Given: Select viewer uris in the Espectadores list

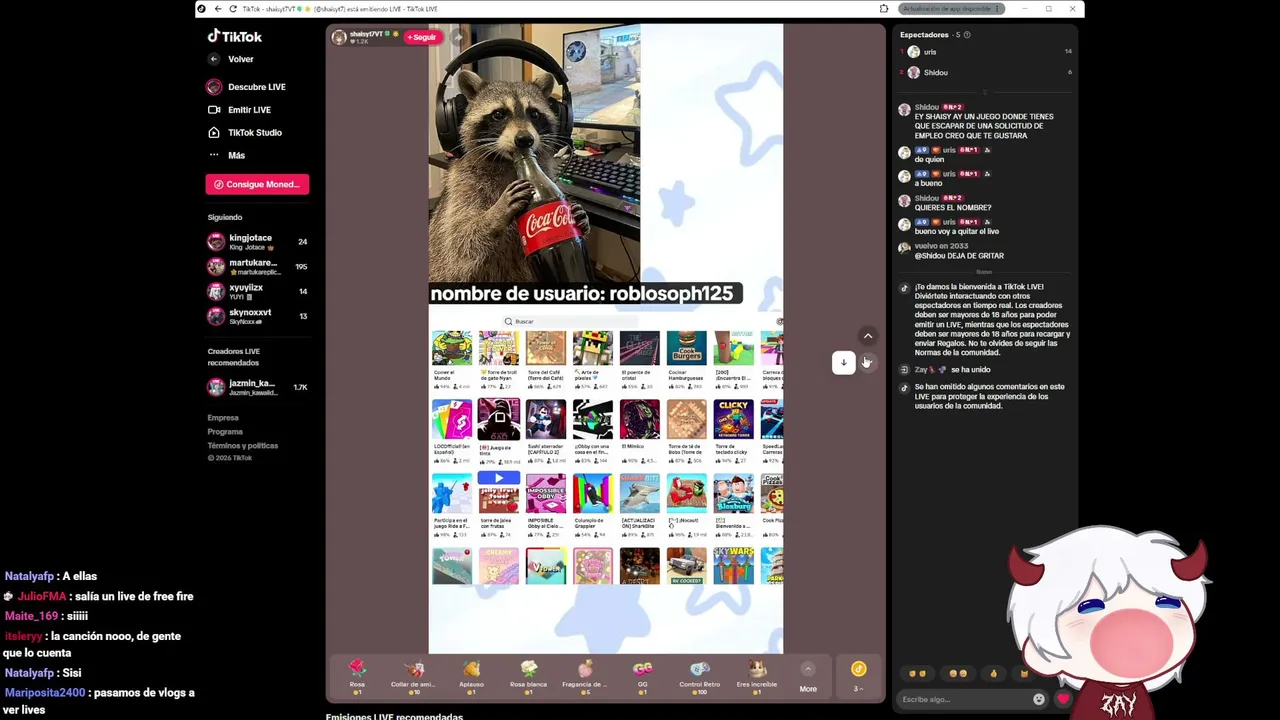Looking at the screenshot, I should click(985, 52).
